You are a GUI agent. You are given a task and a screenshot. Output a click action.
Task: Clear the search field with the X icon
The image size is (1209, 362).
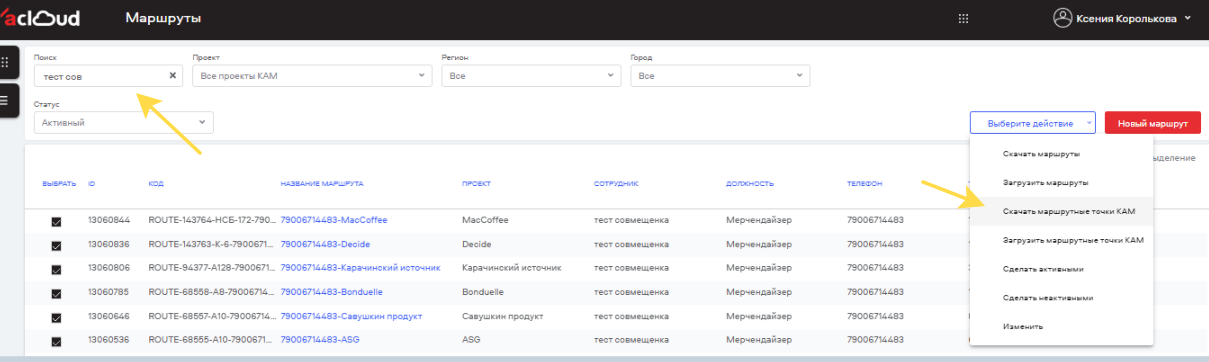click(172, 75)
